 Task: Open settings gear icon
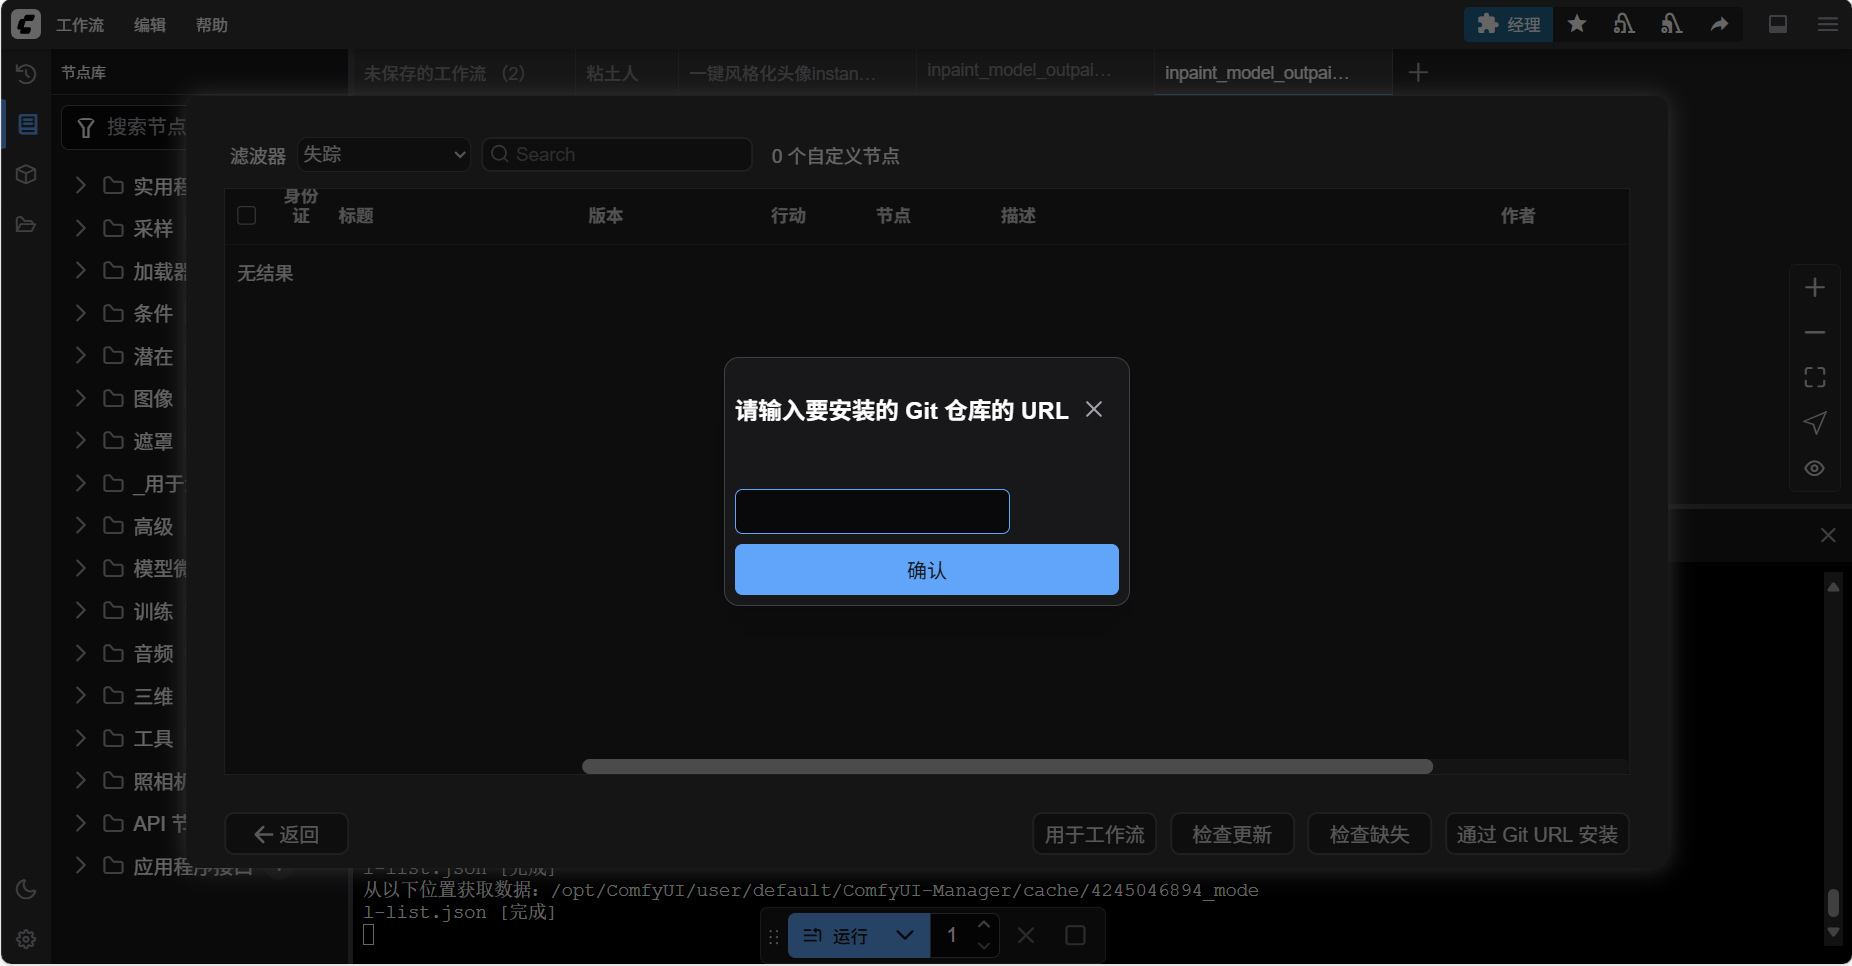click(x=26, y=939)
